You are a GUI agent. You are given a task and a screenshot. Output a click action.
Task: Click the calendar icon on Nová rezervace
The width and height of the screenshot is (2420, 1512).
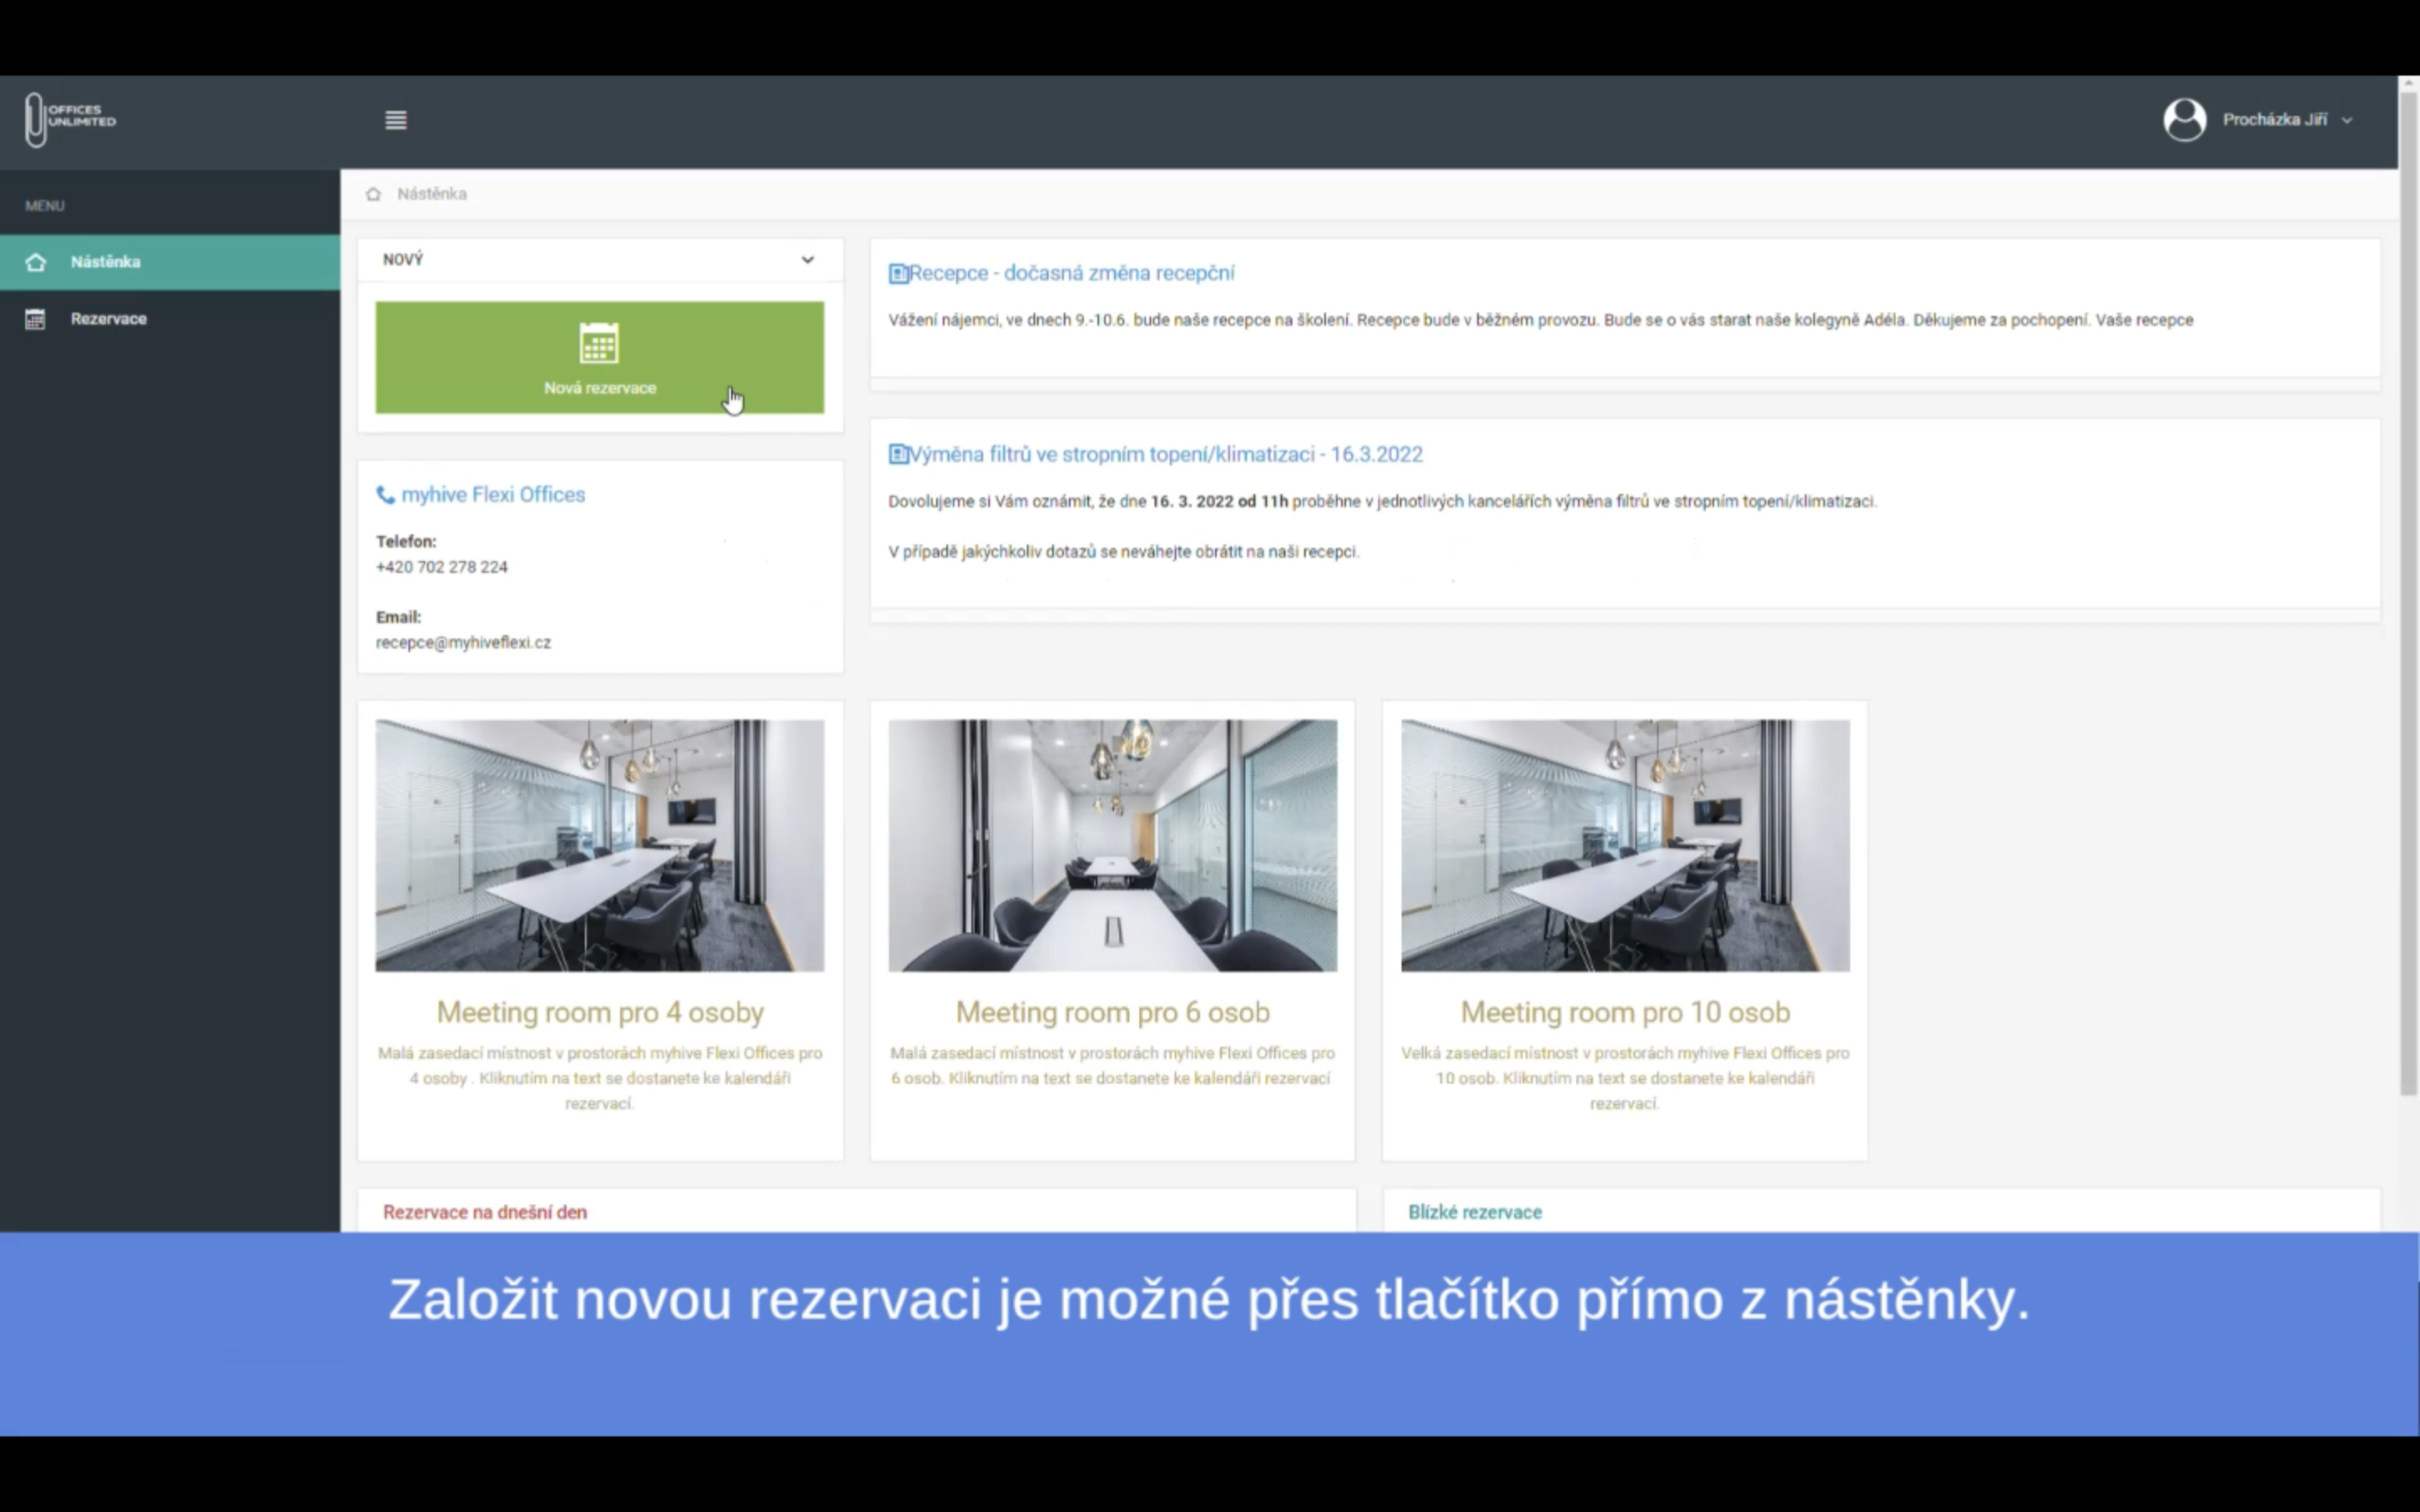[x=599, y=344]
